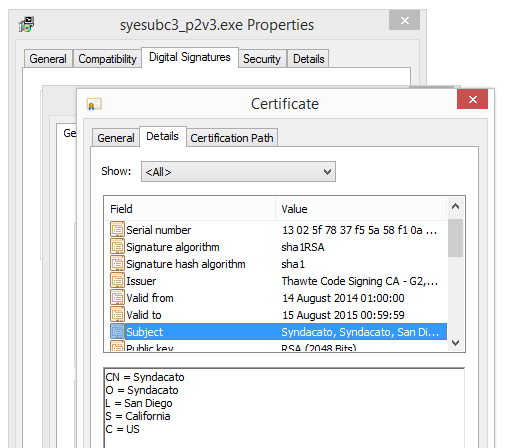Select the Certificate Details tab
Image resolution: width=511 pixels, height=448 pixels.
(163, 136)
